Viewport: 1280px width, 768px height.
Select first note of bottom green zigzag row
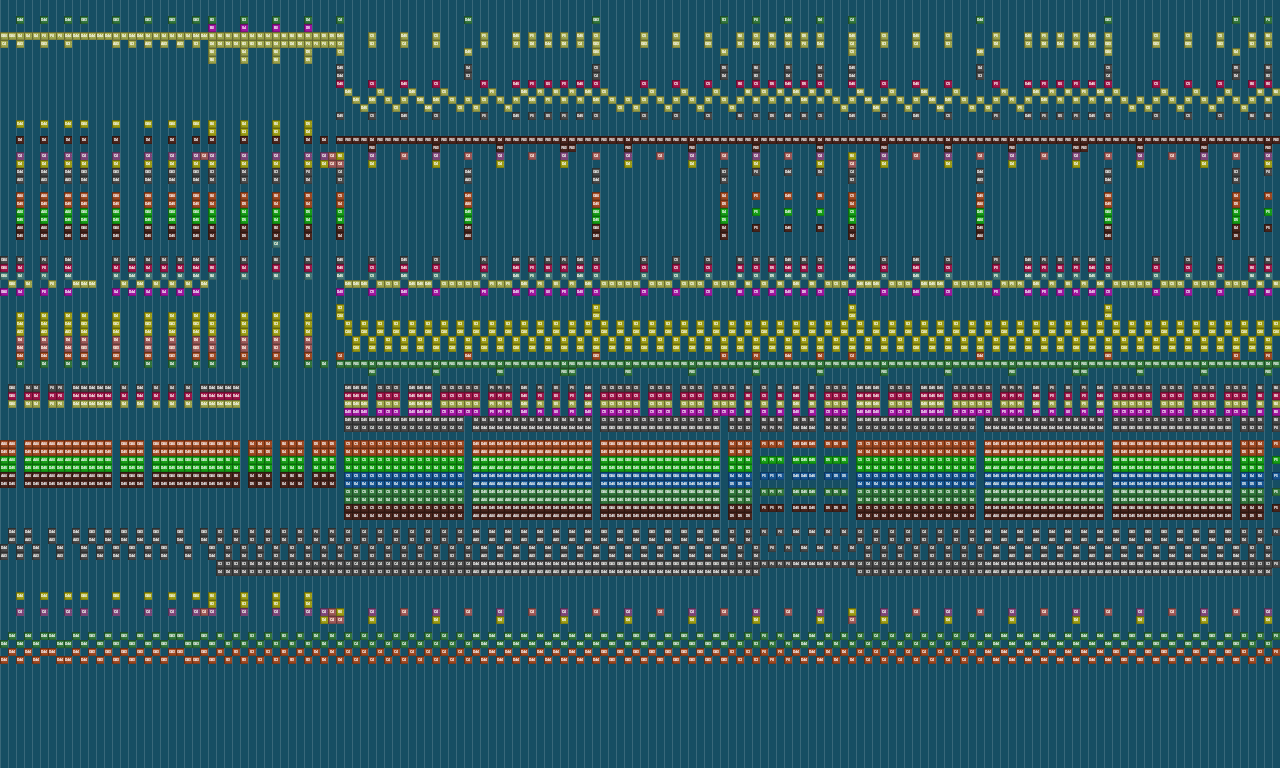4,643
